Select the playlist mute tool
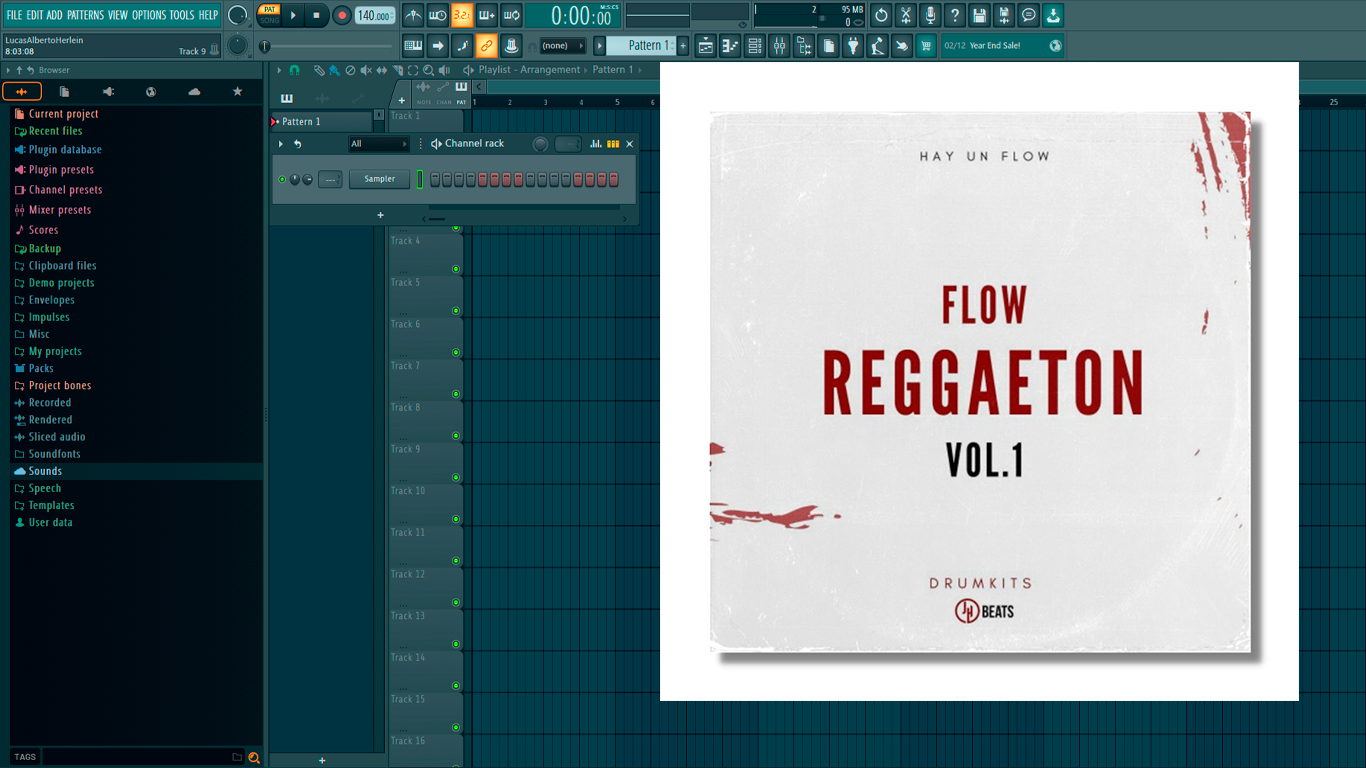The height and width of the screenshot is (768, 1366). pos(366,70)
